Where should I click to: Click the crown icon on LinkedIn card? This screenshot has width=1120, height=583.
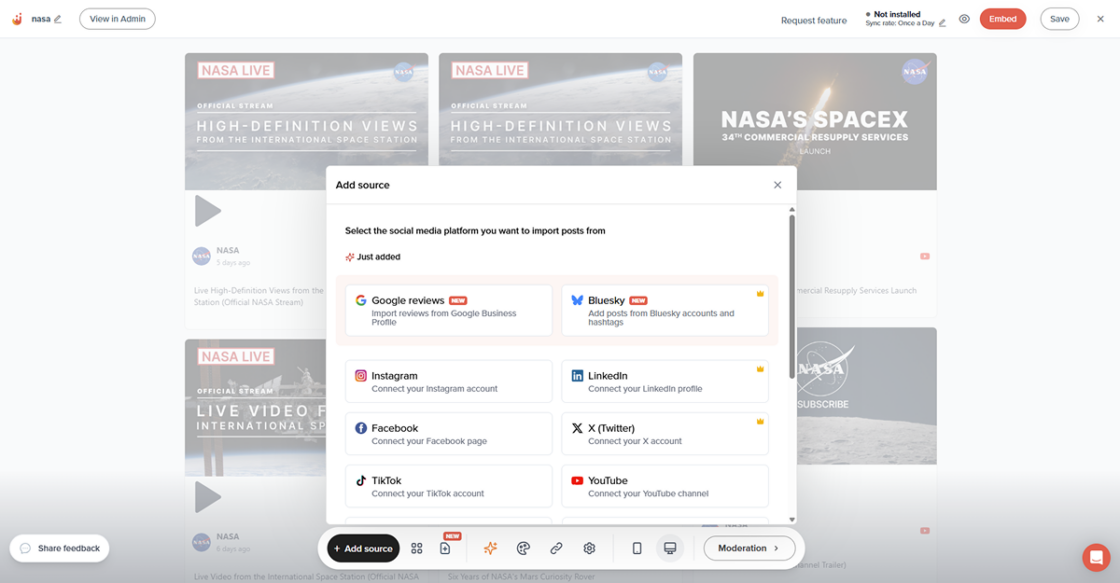pos(760,369)
